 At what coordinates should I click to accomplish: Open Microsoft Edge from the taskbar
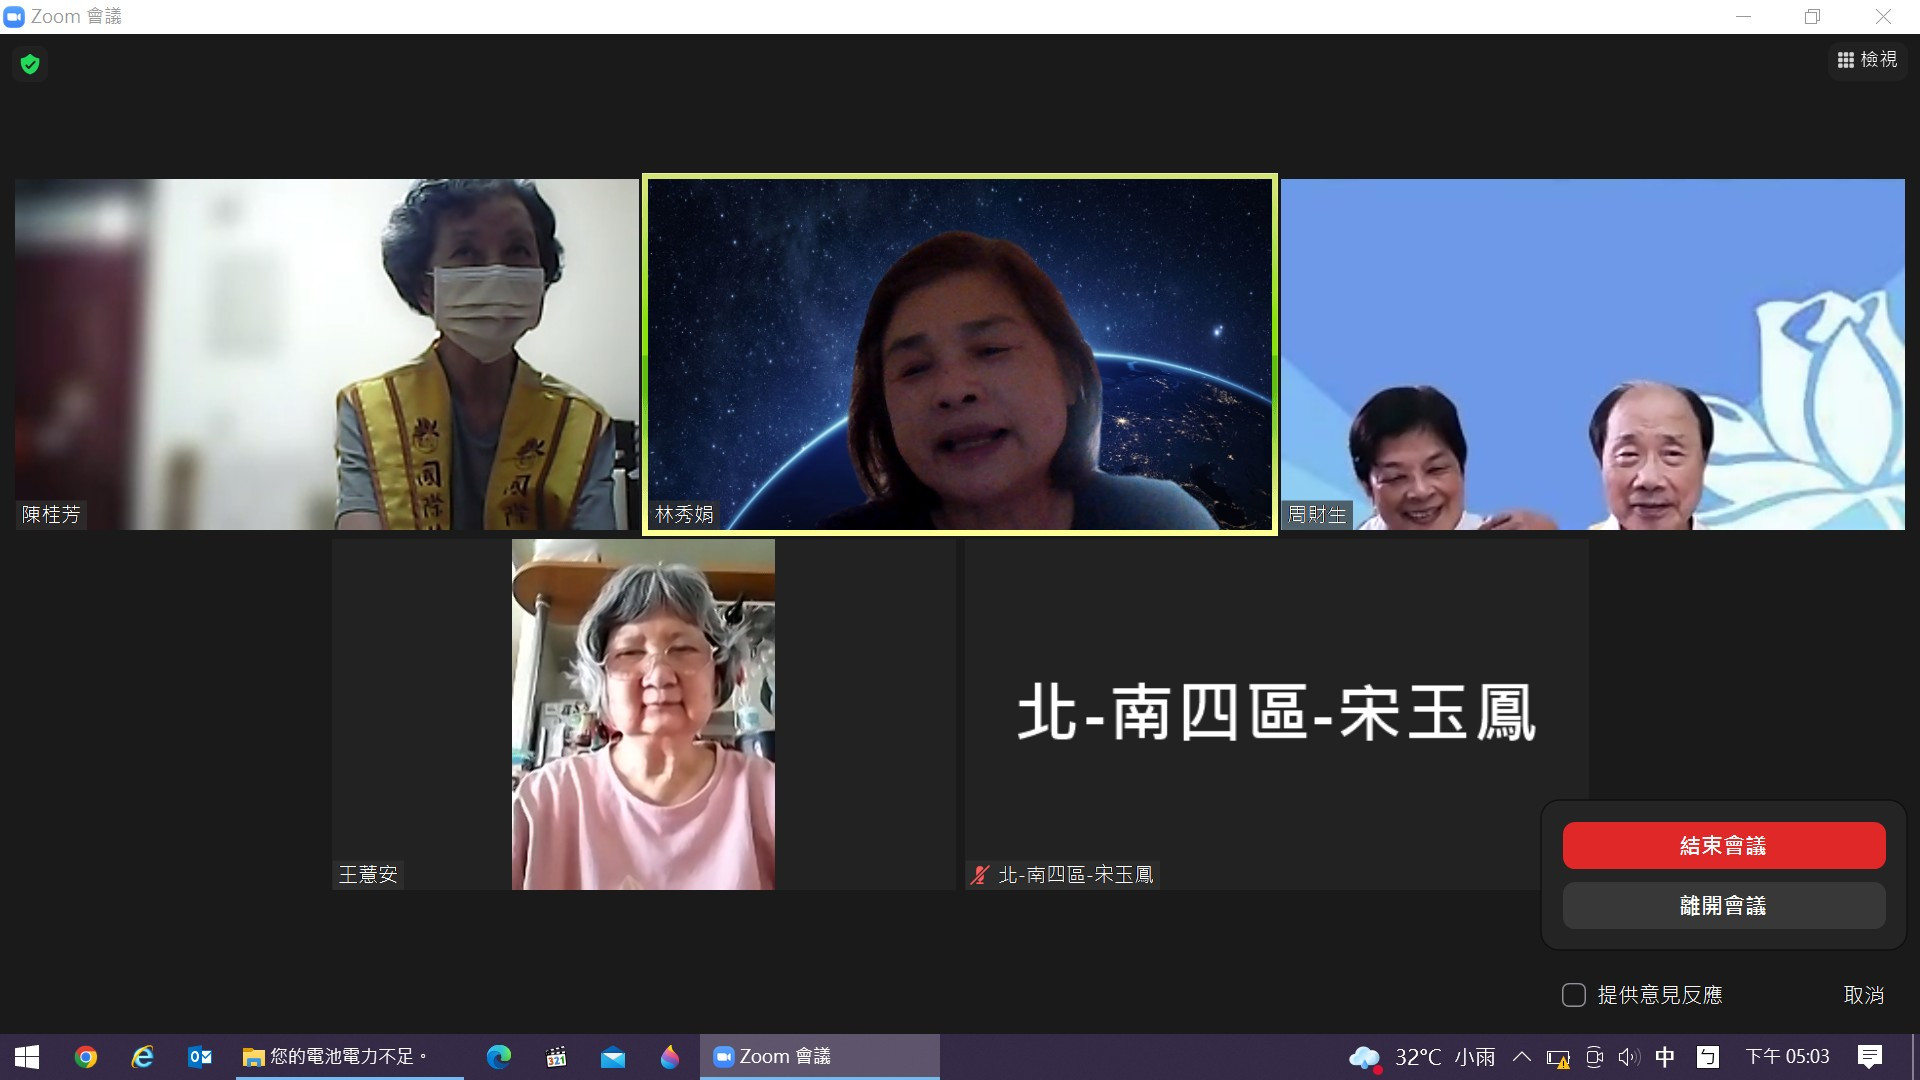(498, 1057)
